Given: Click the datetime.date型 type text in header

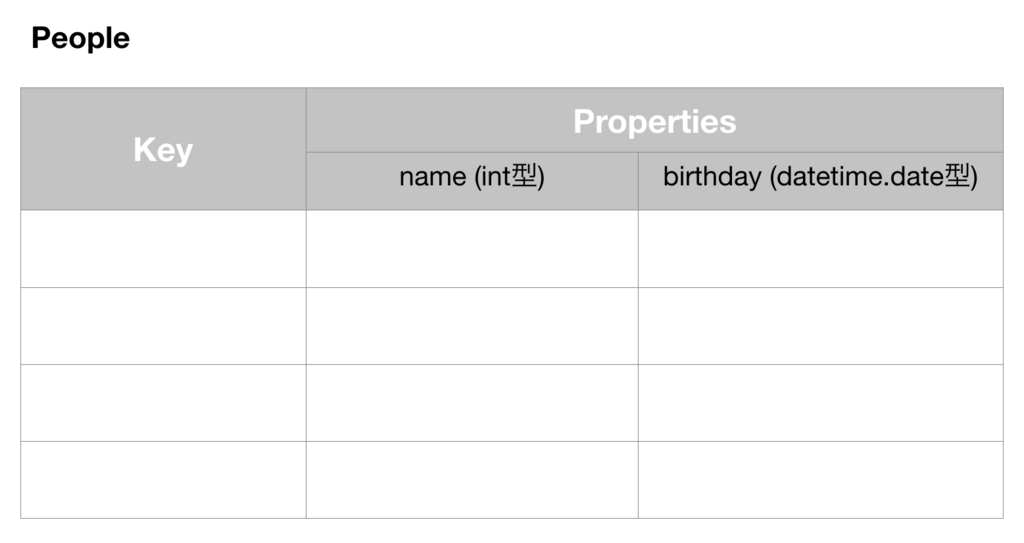Looking at the screenshot, I should (x=873, y=177).
